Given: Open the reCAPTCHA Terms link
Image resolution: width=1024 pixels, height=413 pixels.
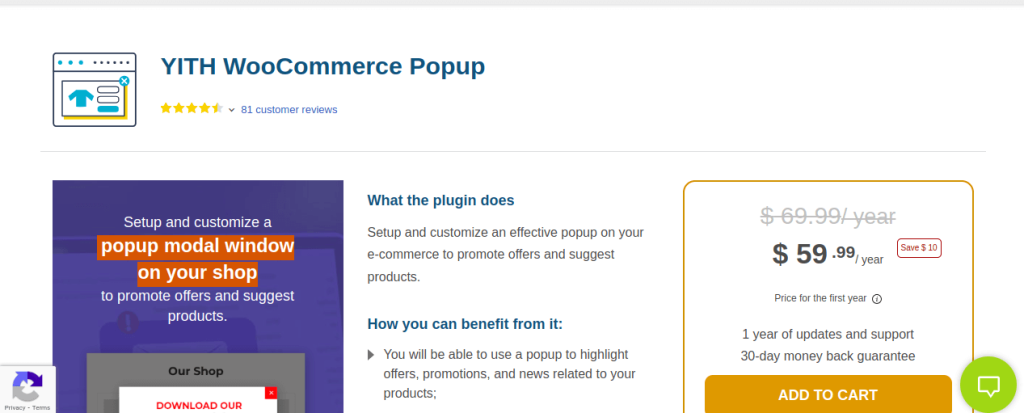Looking at the screenshot, I should [x=41, y=407].
